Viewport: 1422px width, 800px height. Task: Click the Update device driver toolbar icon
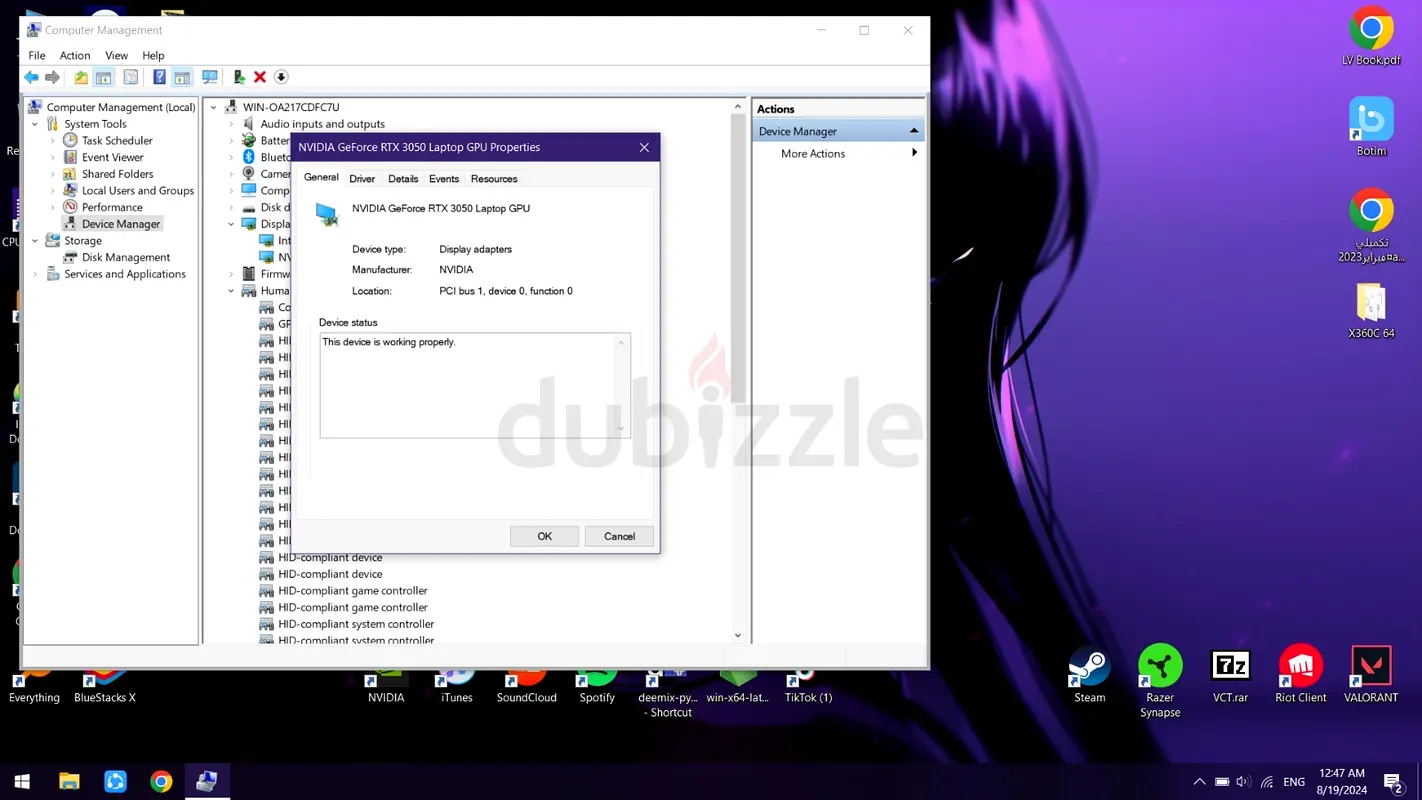point(239,77)
